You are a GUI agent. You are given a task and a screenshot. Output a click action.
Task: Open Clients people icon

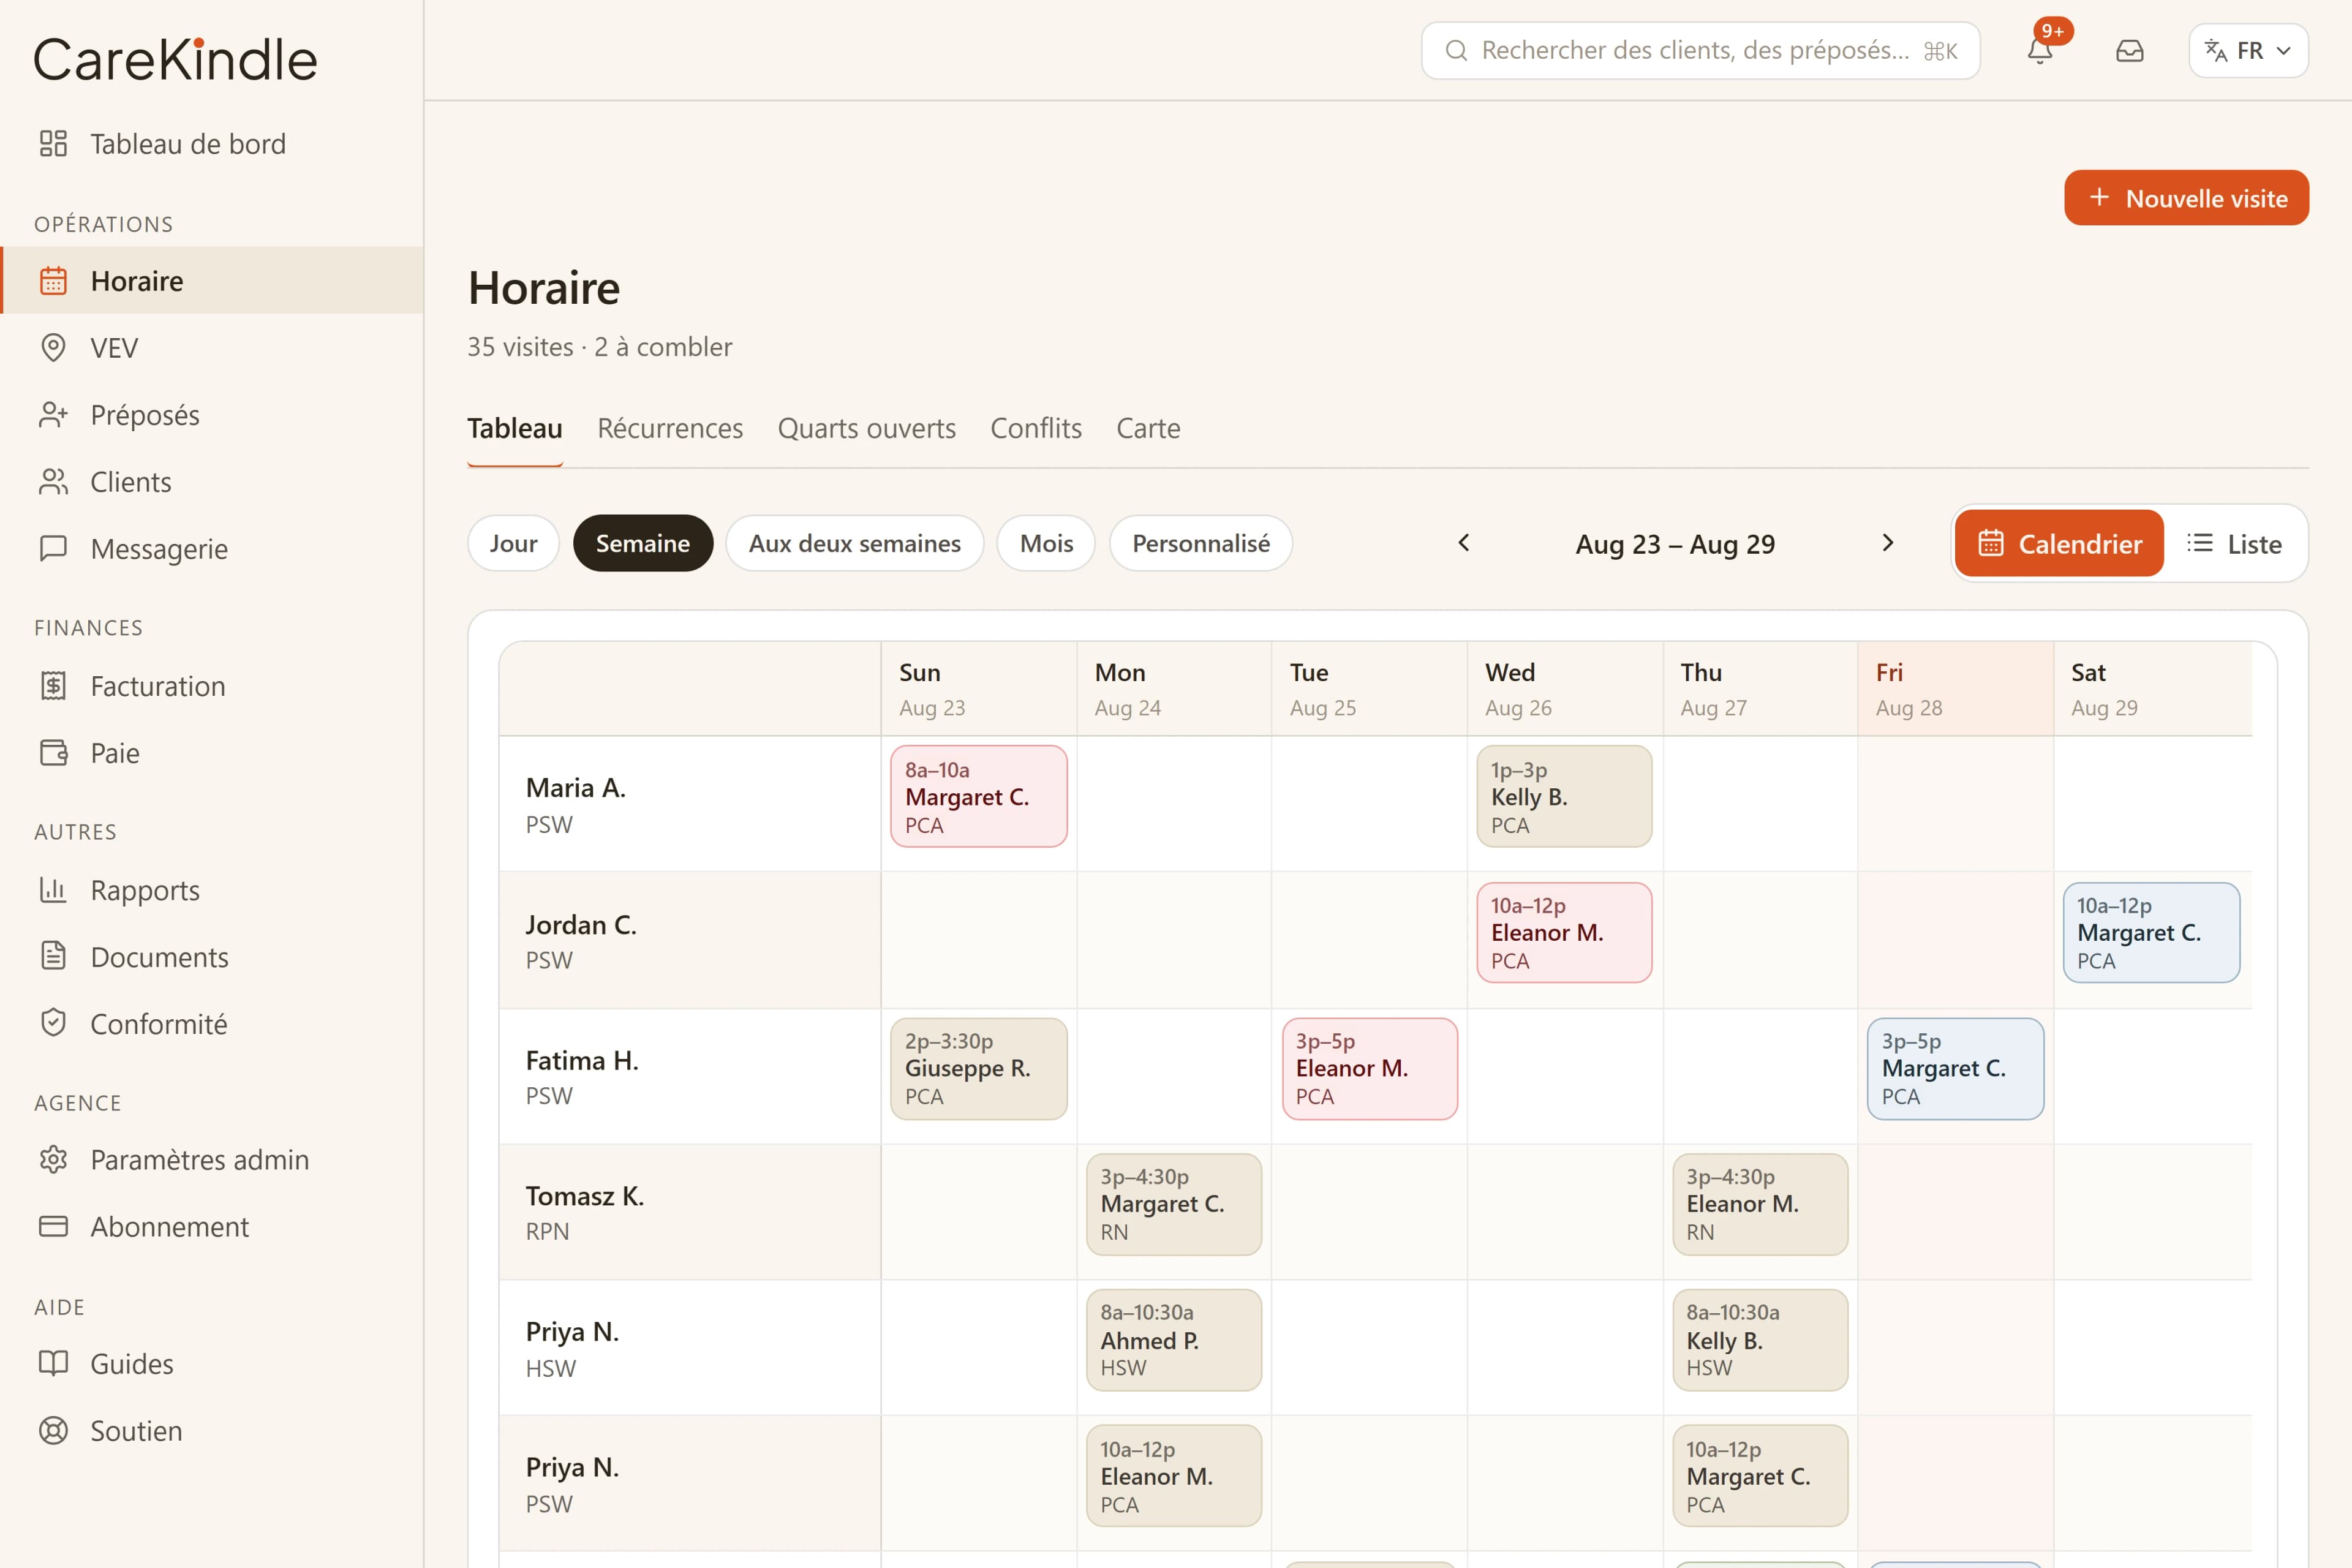point(53,482)
